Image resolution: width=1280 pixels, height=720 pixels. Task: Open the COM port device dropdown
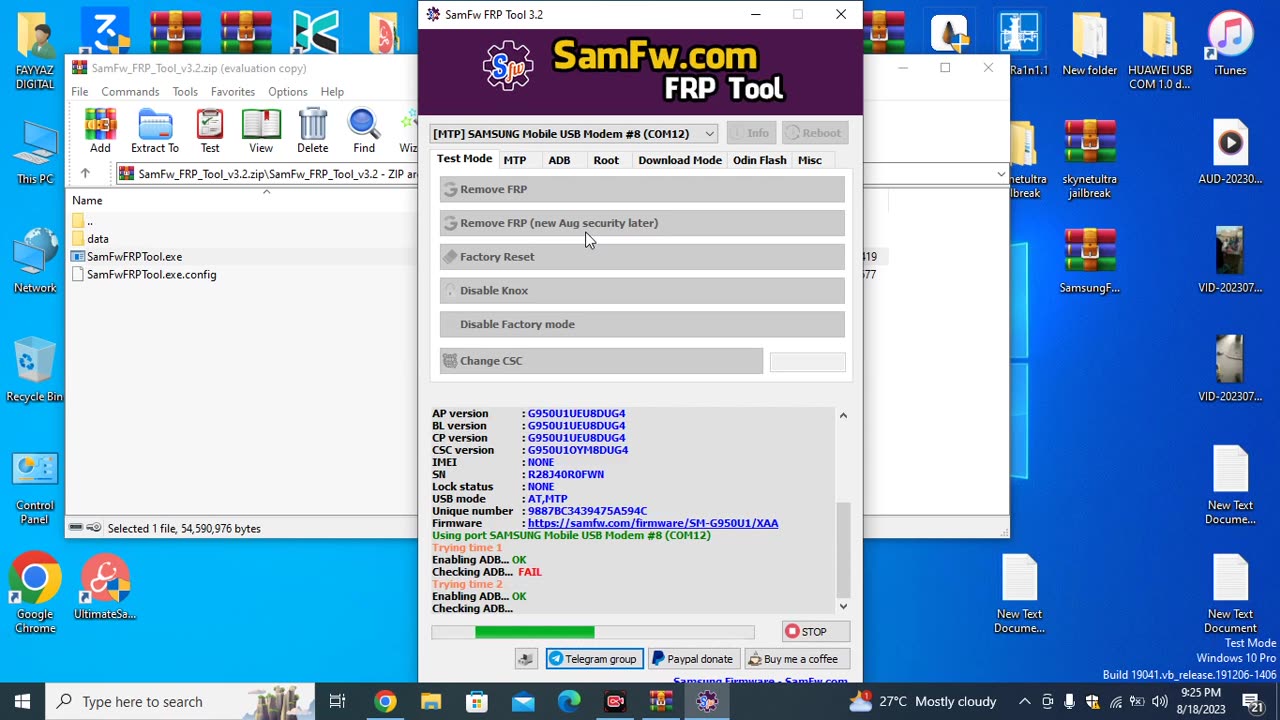(574, 134)
